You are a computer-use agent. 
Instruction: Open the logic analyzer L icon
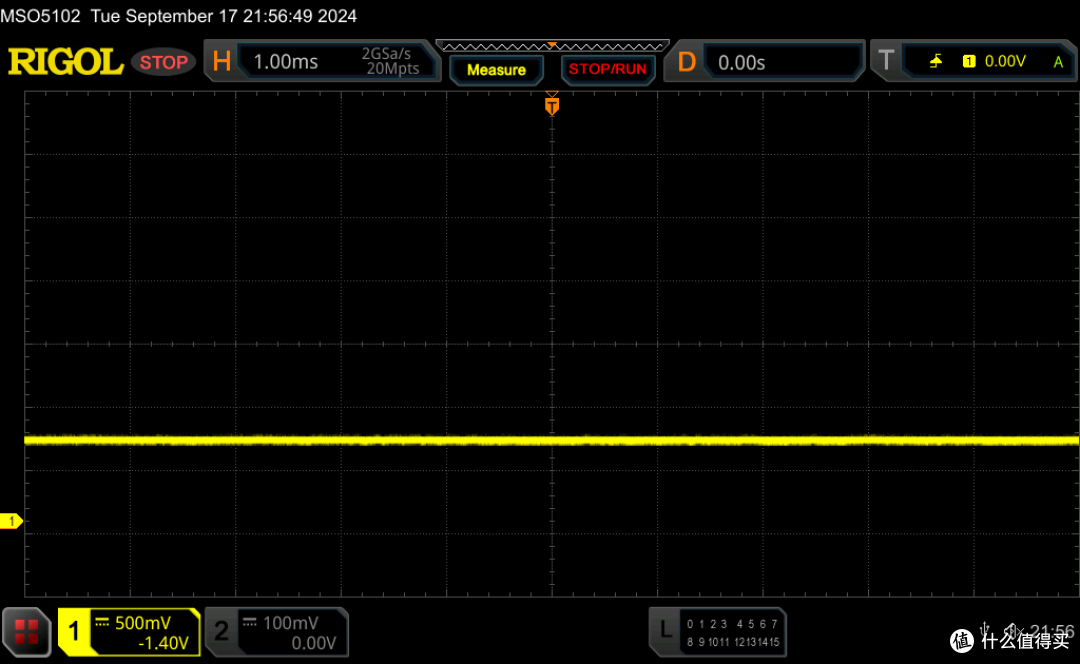pyautogui.click(x=665, y=630)
